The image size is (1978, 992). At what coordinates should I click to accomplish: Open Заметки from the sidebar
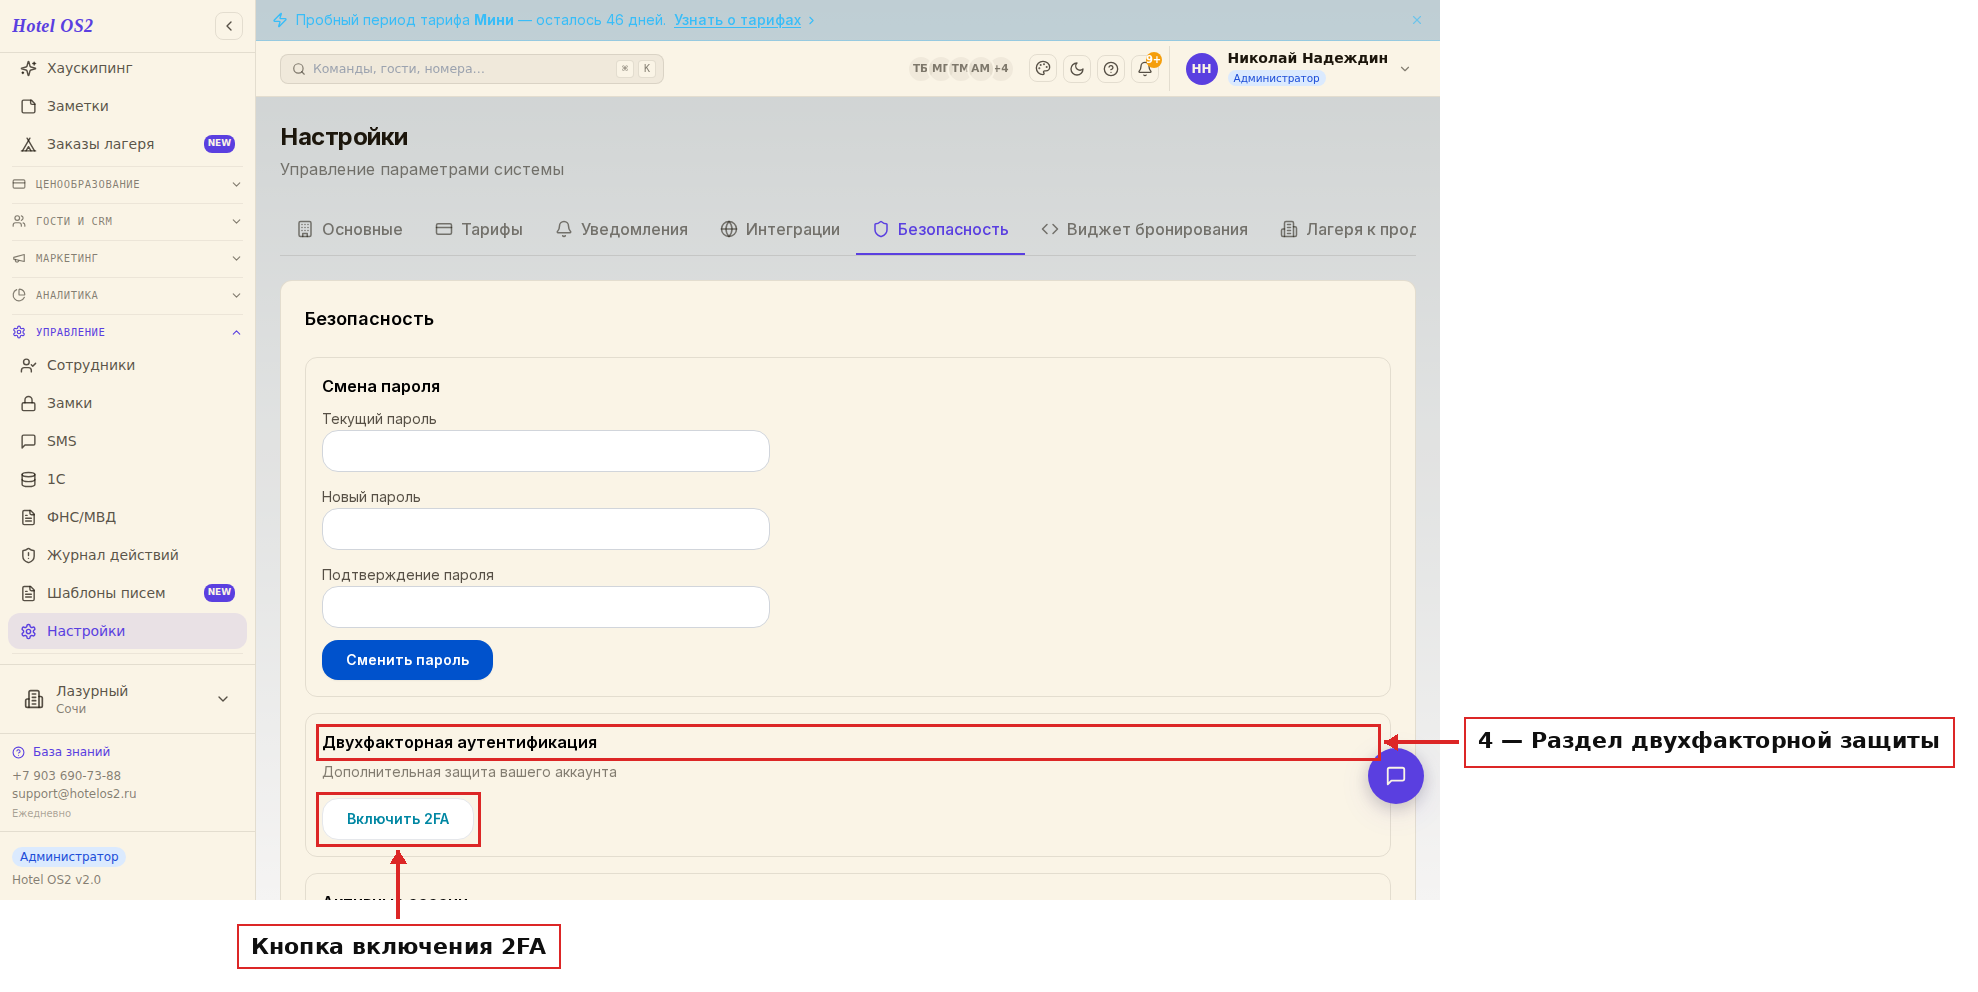[127, 106]
